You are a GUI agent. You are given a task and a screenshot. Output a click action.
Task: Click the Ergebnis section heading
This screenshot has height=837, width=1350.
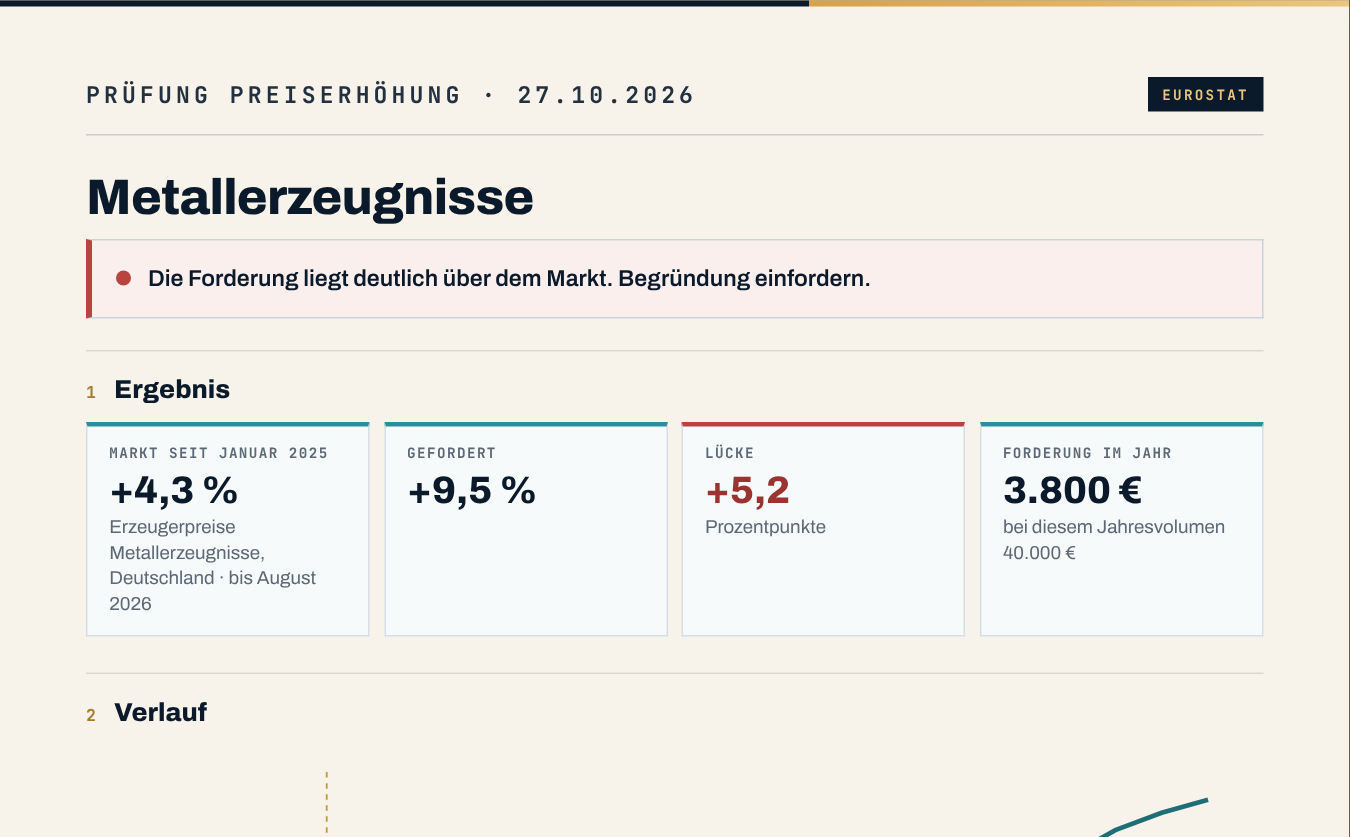(172, 389)
